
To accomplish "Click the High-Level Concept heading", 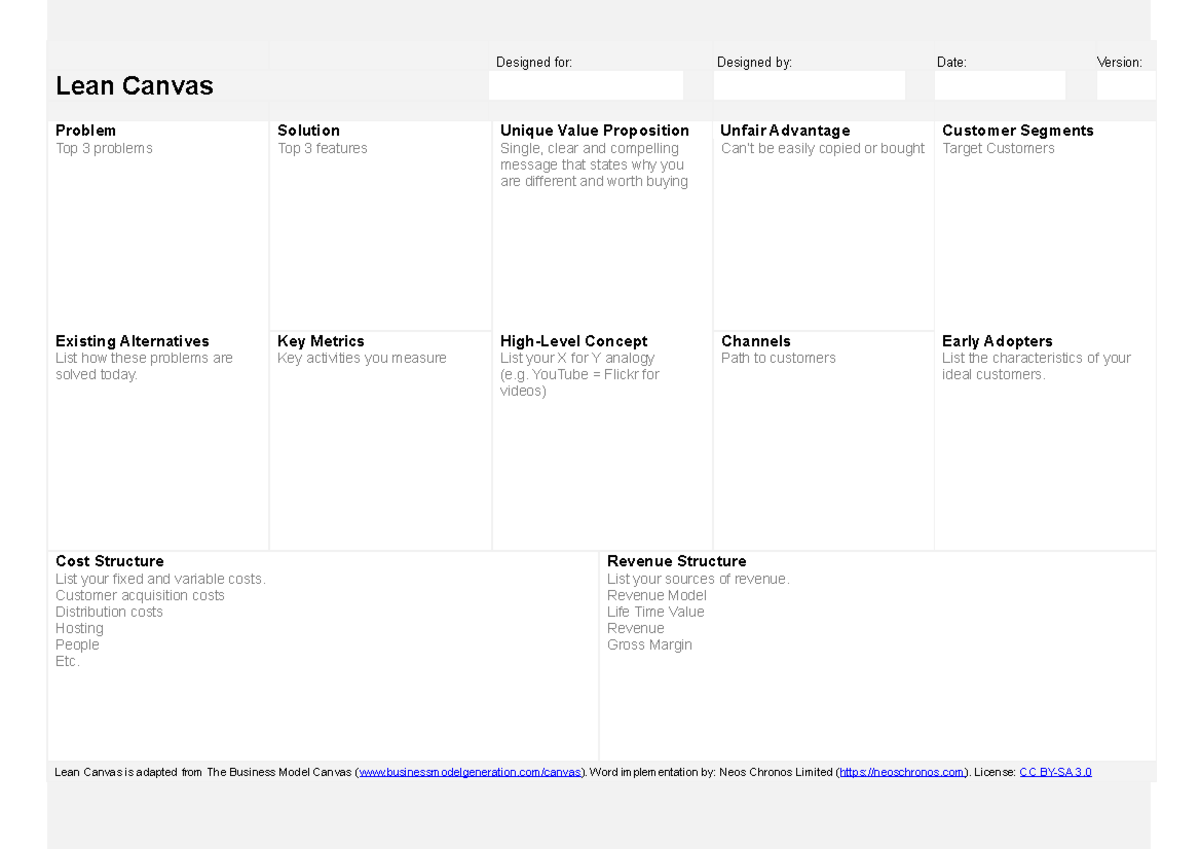I will [x=572, y=341].
